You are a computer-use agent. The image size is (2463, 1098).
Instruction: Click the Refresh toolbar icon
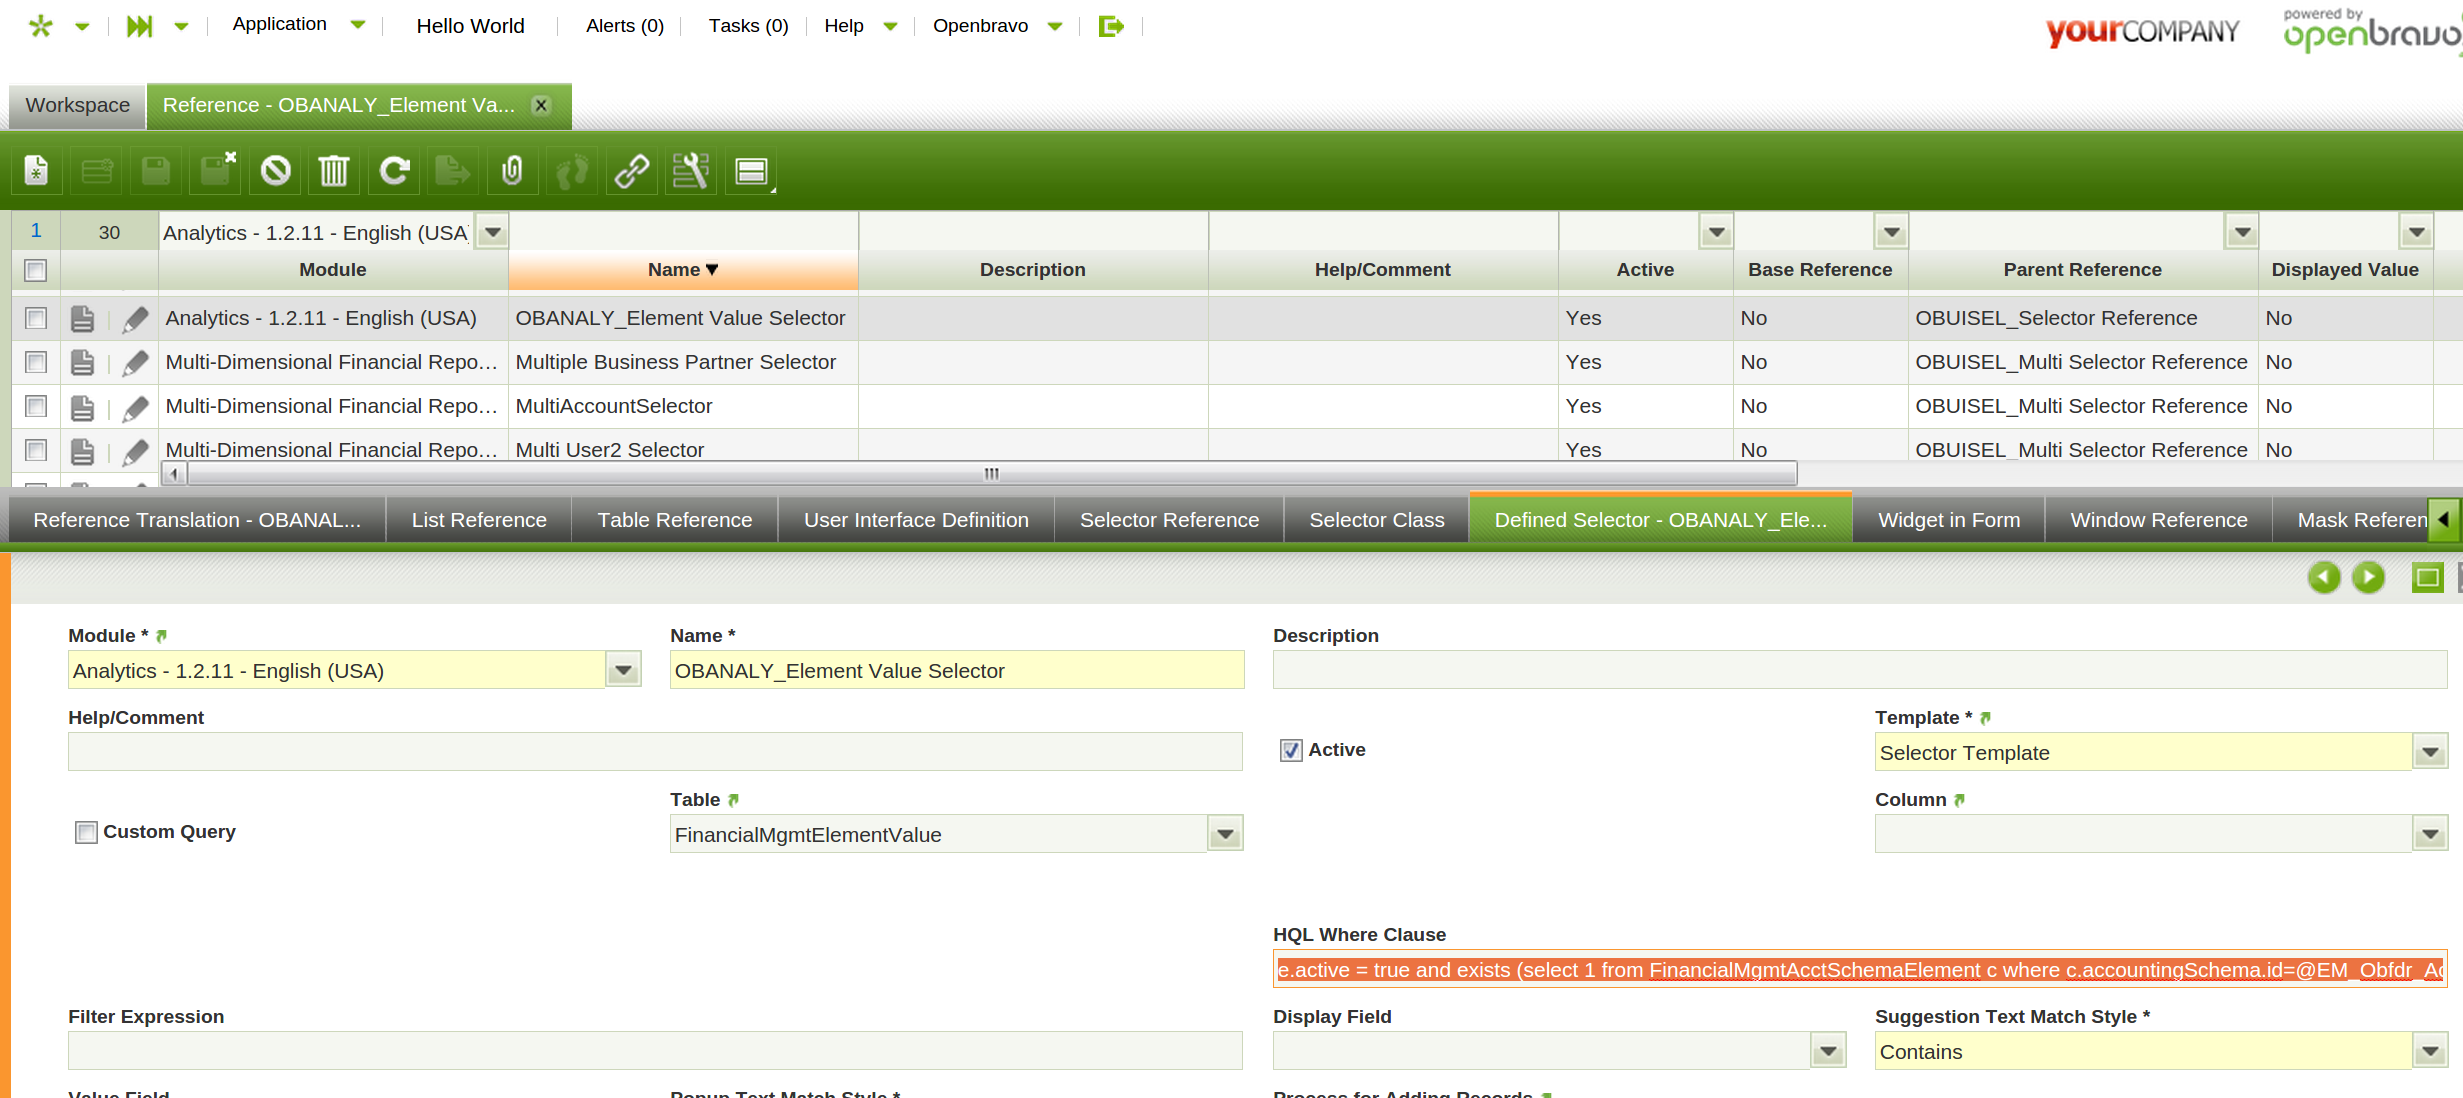click(x=394, y=171)
